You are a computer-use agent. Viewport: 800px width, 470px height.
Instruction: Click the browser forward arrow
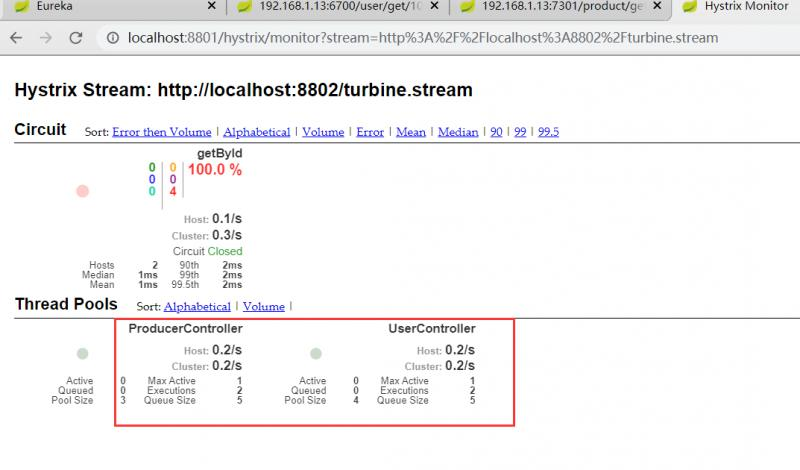pos(46,38)
